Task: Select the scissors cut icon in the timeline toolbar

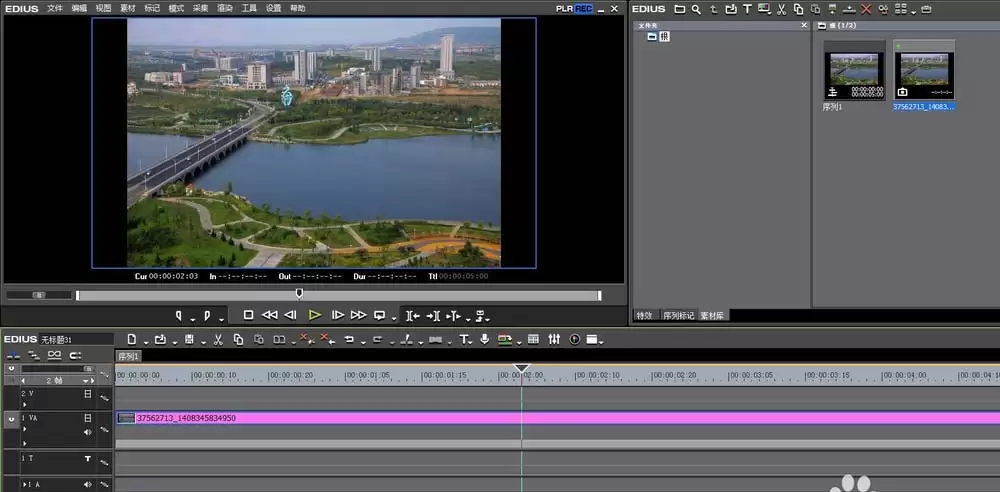Action: (x=218, y=339)
